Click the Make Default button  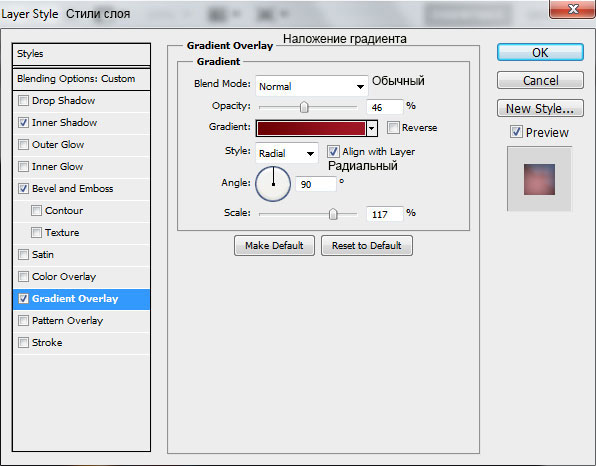pos(274,246)
